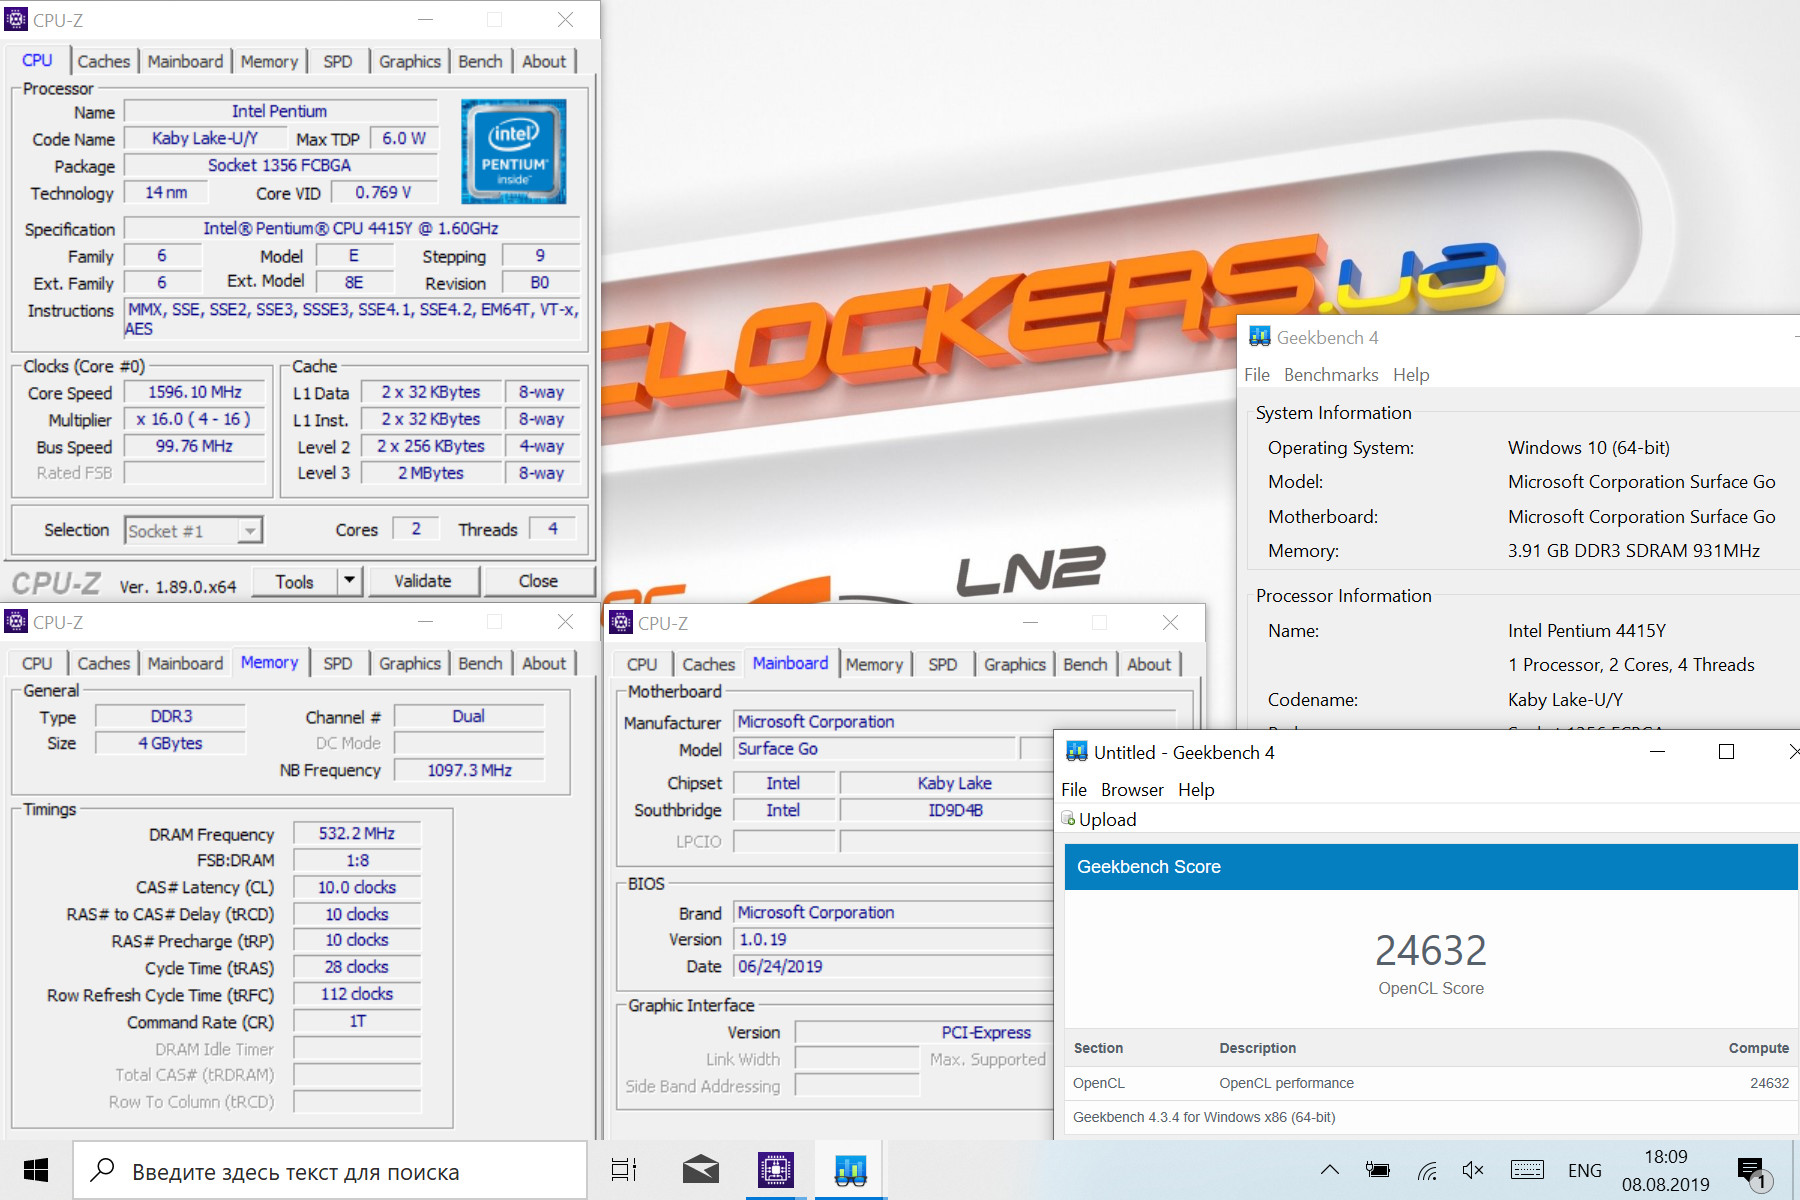Open About tab in top CPU-Z window
This screenshot has width=1800, height=1200.
pos(544,61)
